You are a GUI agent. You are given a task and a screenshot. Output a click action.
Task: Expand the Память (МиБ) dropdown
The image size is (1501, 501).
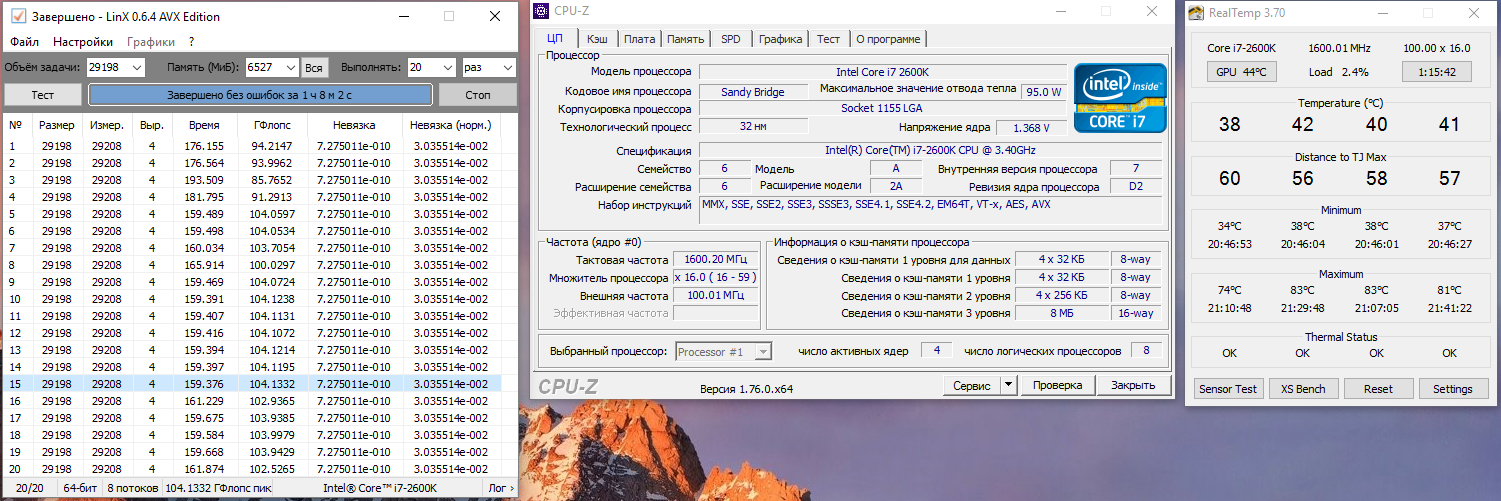click(291, 67)
